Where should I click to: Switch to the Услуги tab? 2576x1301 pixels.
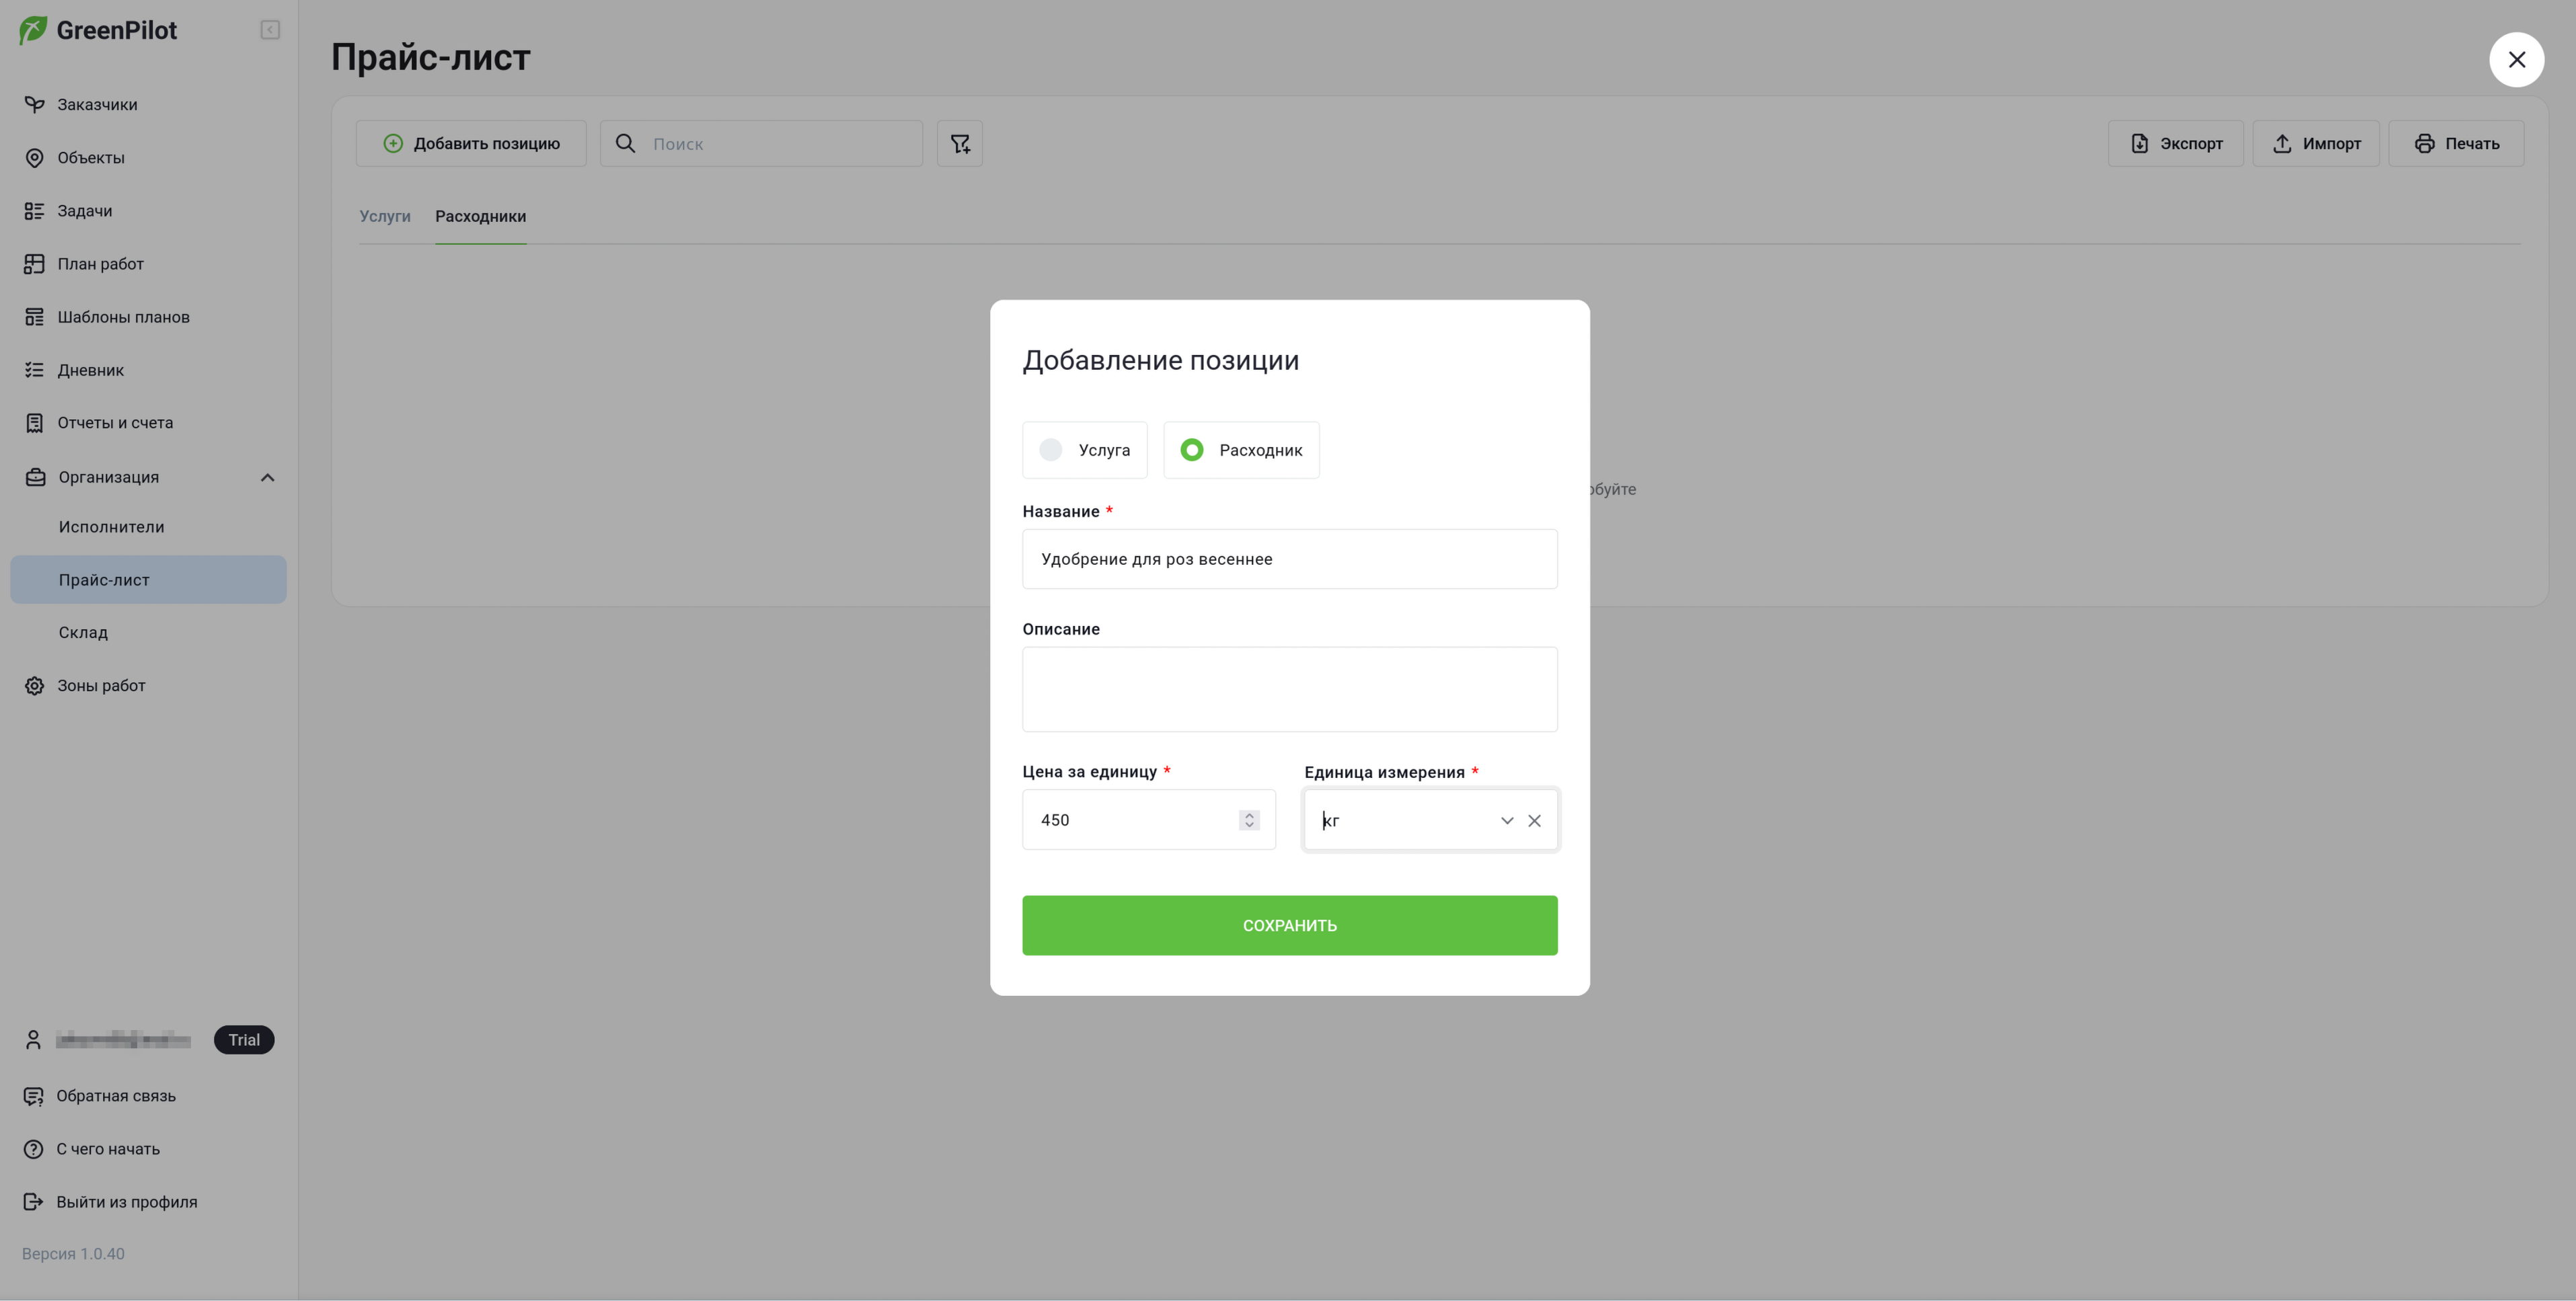385,216
